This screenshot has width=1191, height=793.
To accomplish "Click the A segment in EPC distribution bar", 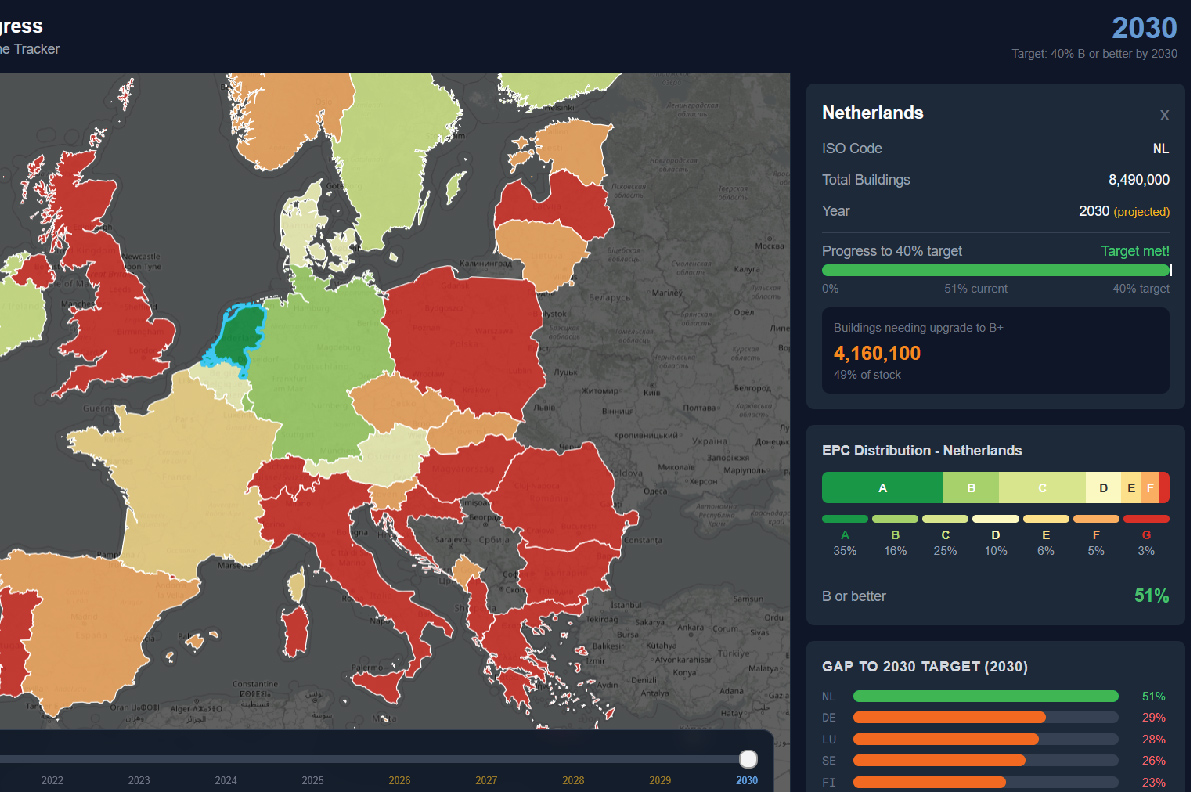I will (882, 488).
